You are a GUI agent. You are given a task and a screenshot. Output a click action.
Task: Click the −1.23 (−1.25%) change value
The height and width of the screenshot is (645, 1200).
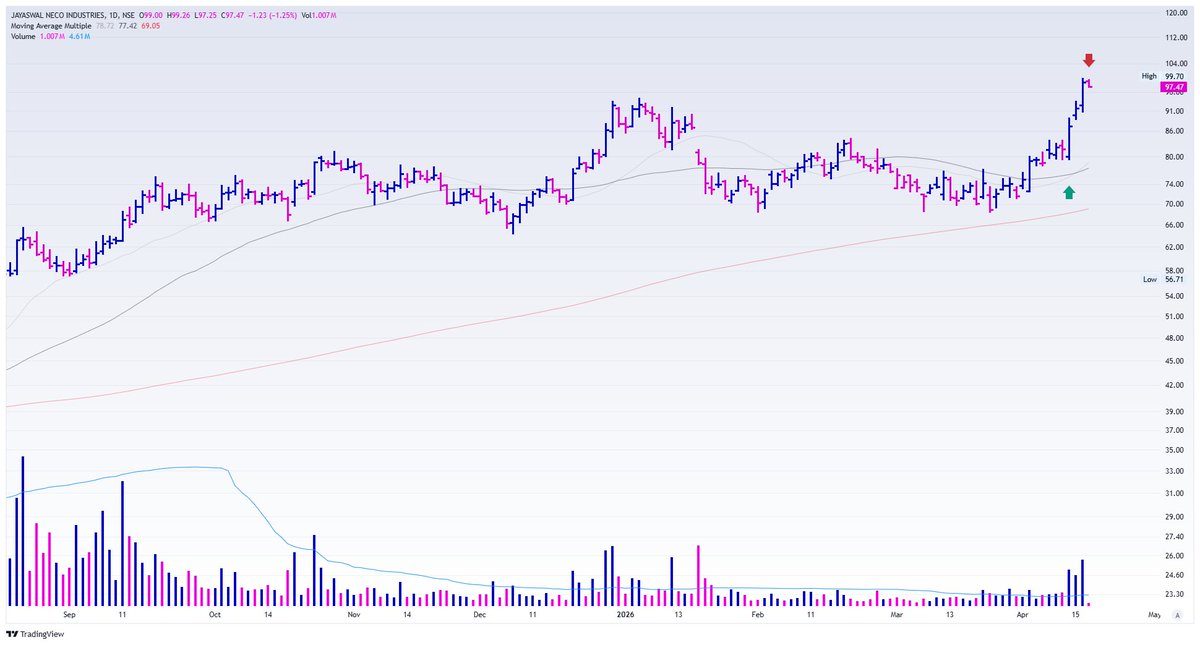coord(272,15)
